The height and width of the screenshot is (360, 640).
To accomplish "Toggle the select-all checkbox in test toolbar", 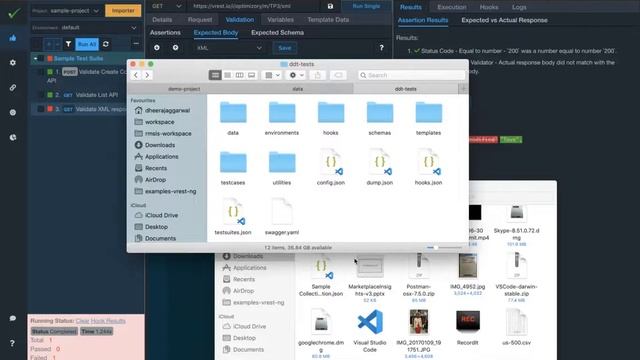I will pos(37,44).
